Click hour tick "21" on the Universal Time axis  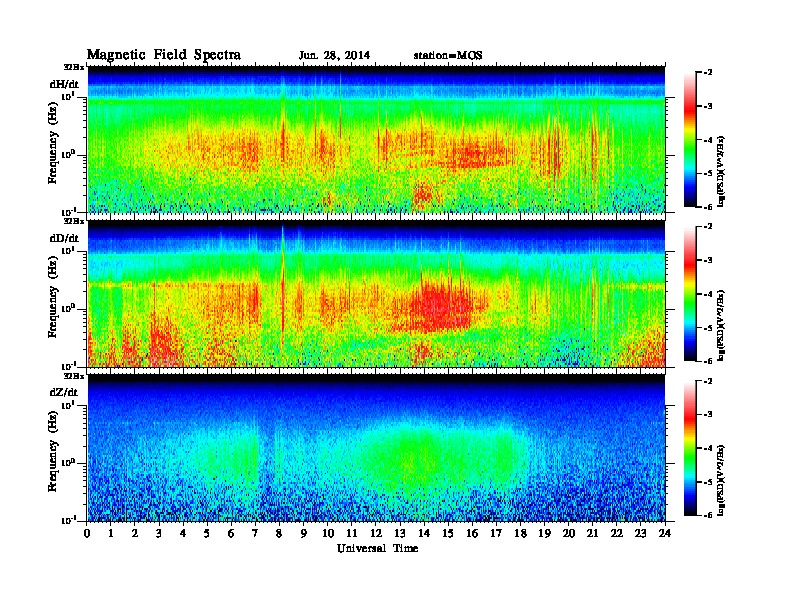coord(592,534)
